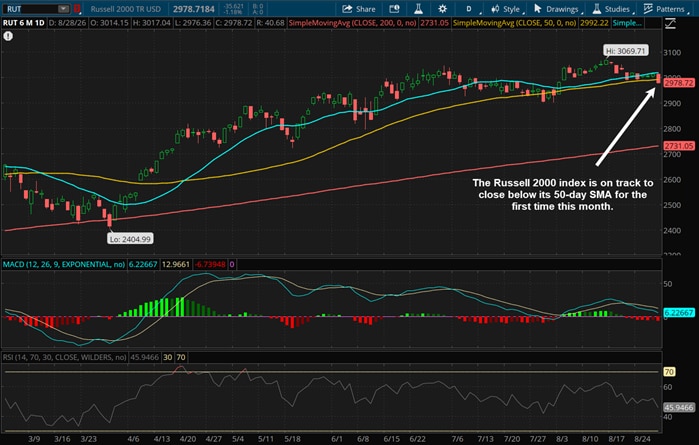Image resolution: width=699 pixels, height=445 pixels.
Task: Open the flask (thinkScript lab) icon
Action: [x=418, y=9]
